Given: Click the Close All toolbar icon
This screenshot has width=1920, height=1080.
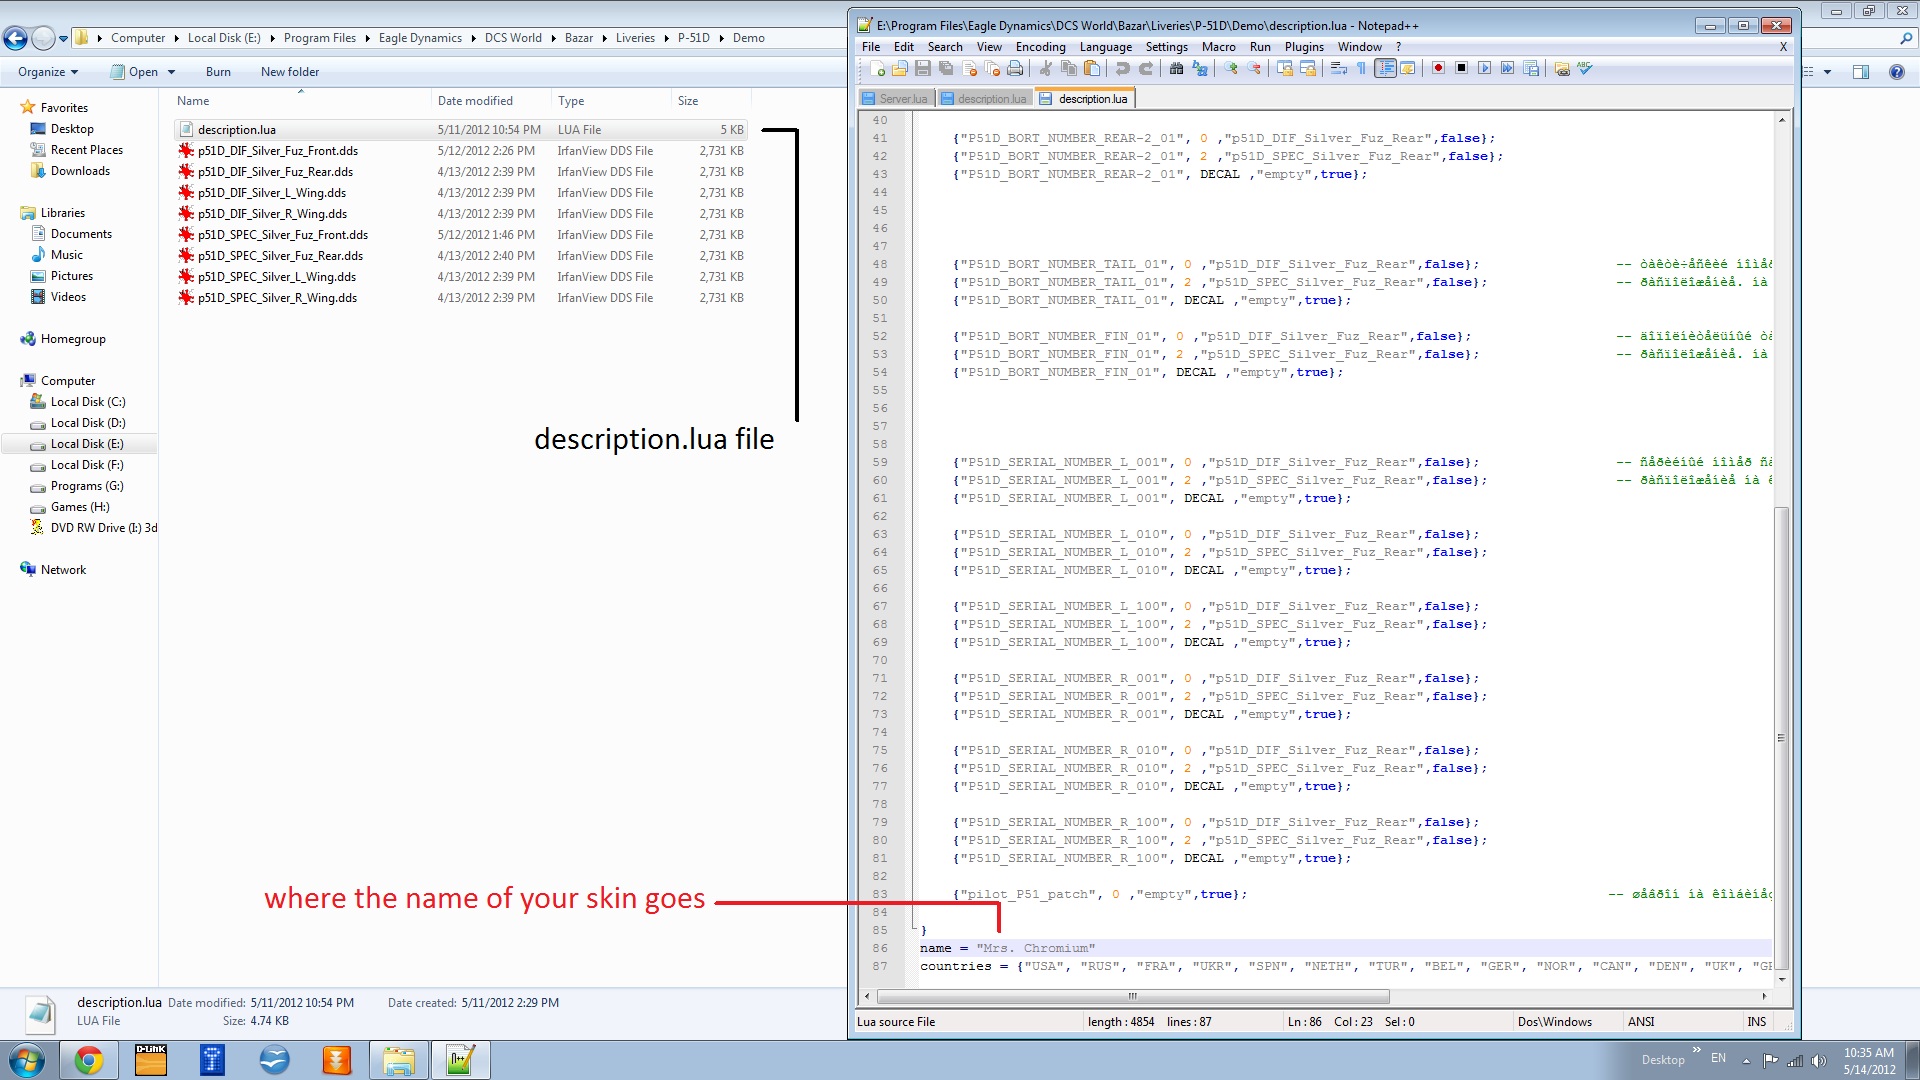Looking at the screenshot, I should pyautogui.click(x=992, y=69).
